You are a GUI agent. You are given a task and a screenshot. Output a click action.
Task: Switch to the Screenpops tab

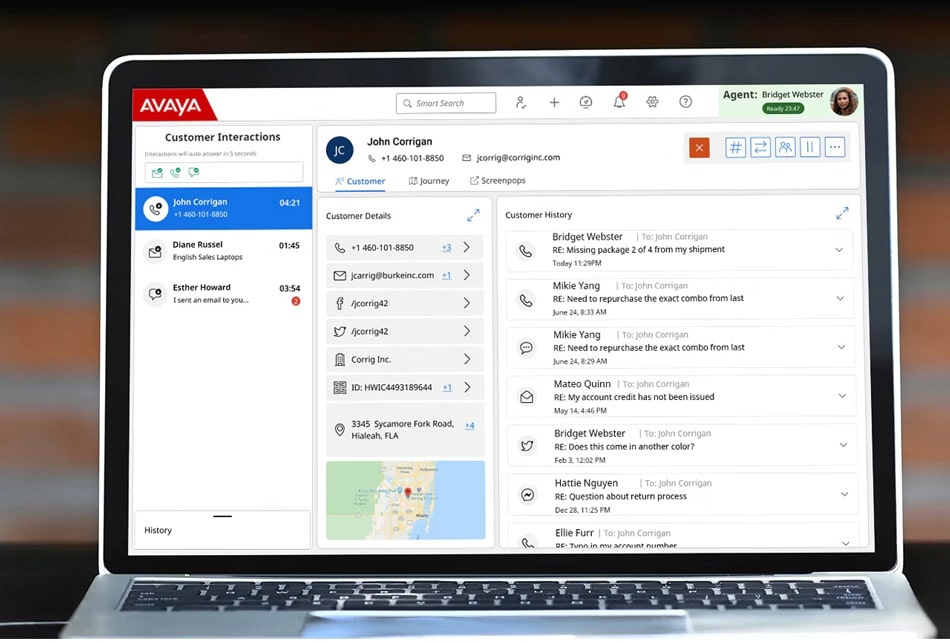(x=498, y=181)
